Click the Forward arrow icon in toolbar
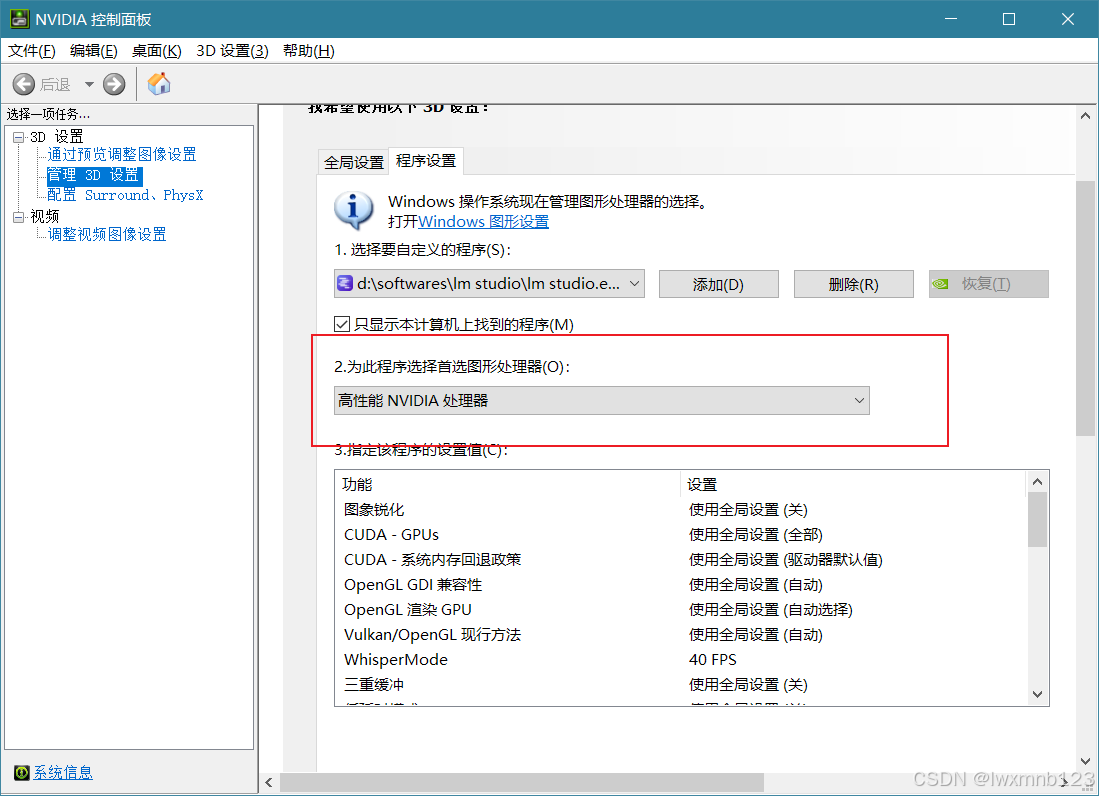Screen dimensions: 1099x796 114,85
